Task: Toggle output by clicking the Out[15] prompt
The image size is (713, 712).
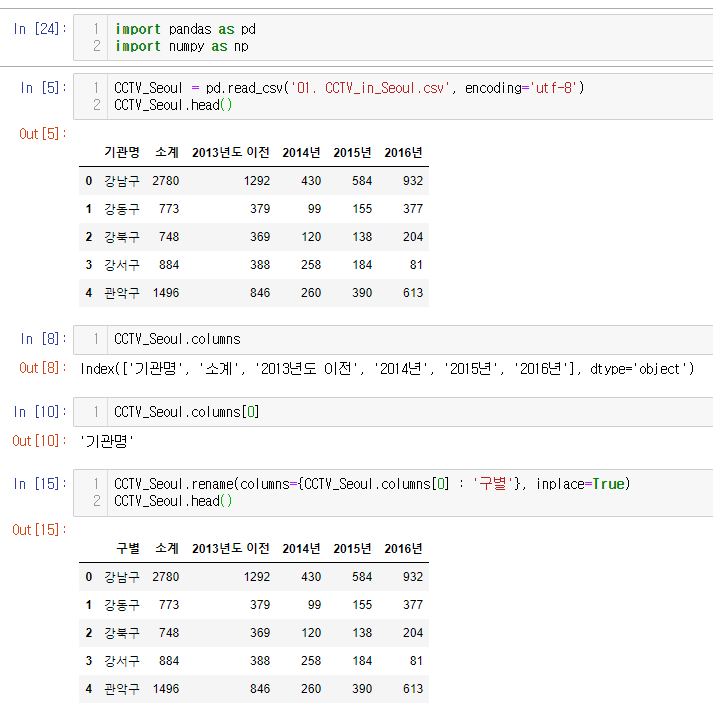Action: (36, 529)
